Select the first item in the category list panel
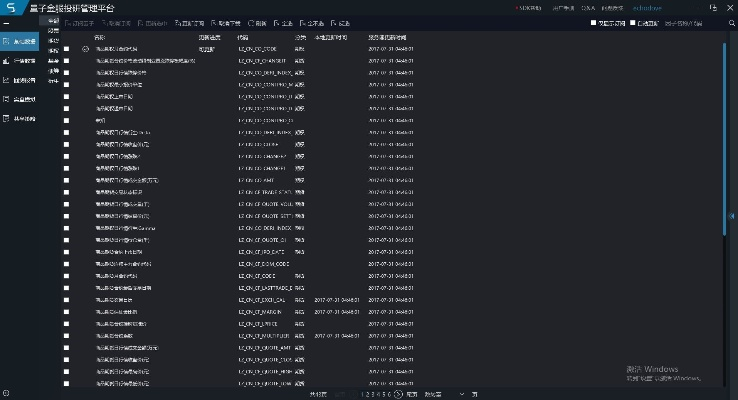This screenshot has width=738, height=400. point(54,20)
